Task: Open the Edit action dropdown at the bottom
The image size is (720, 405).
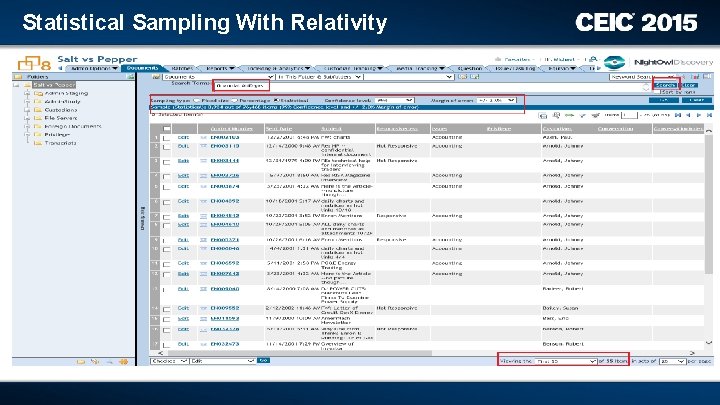Action: pos(222,361)
